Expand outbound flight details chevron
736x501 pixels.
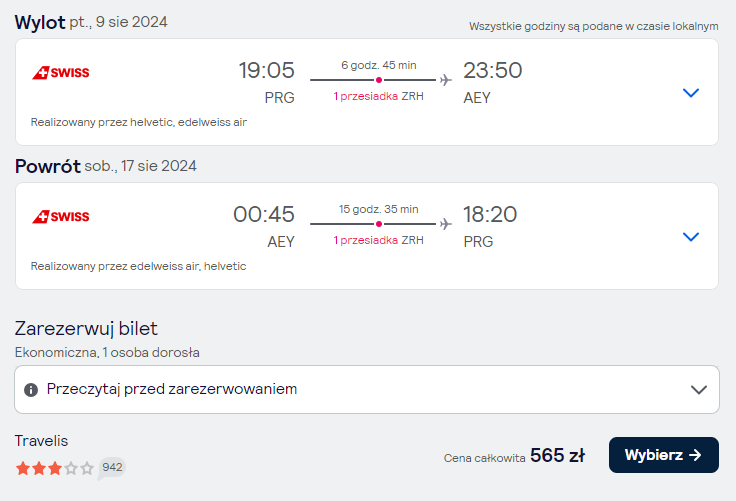tap(690, 92)
